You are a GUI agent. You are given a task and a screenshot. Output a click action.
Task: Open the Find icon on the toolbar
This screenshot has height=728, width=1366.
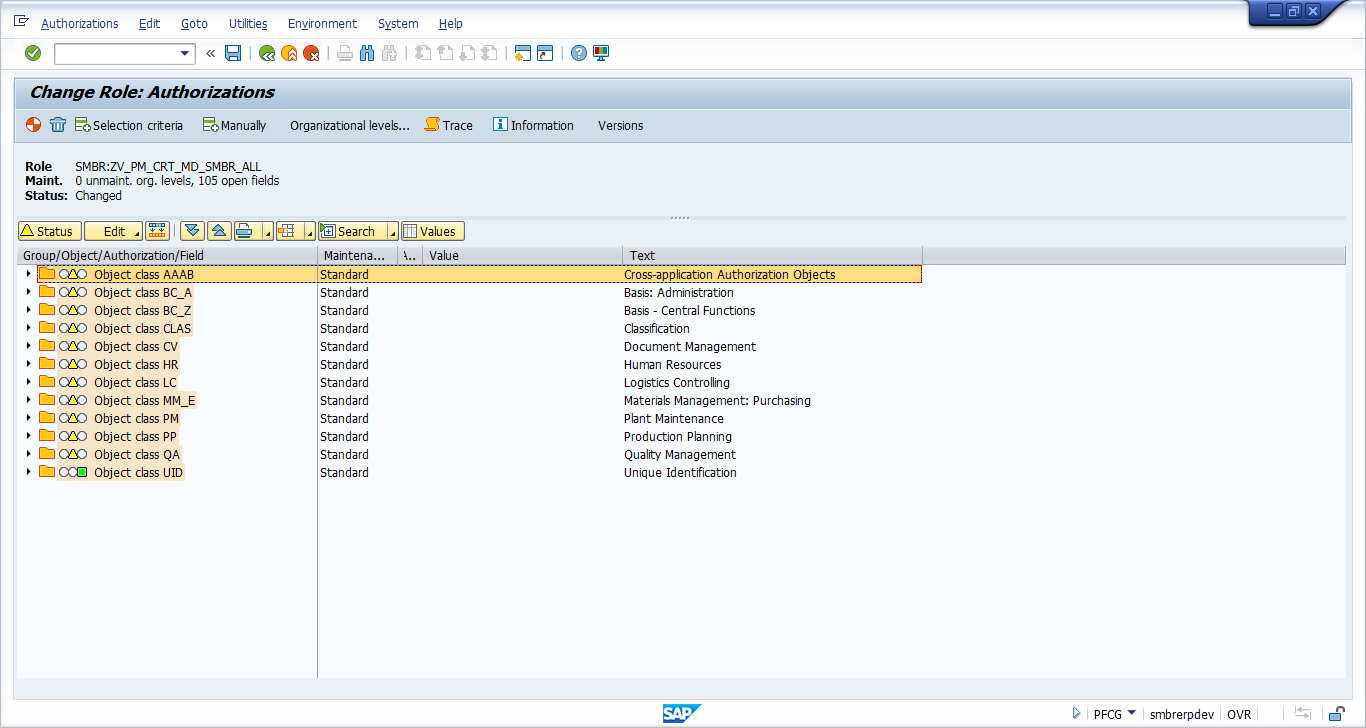(x=366, y=53)
